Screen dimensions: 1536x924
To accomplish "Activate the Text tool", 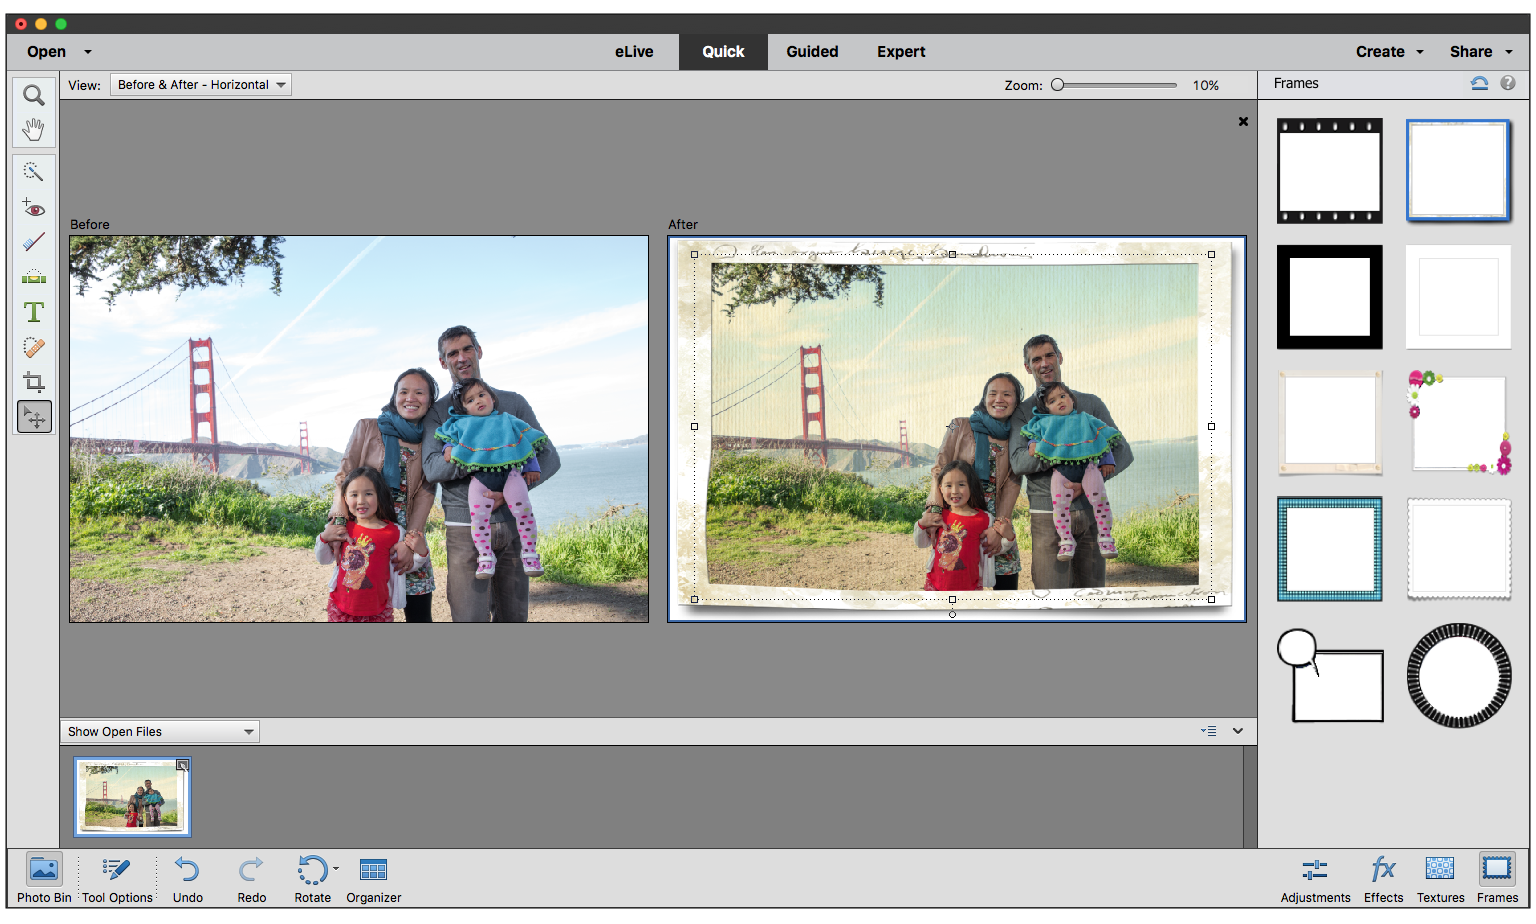I will (34, 312).
